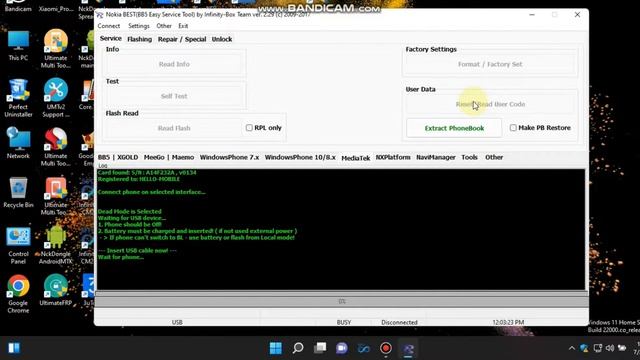
Task: Click the Nokia BEST taskbar icon
Action: (x=408, y=349)
